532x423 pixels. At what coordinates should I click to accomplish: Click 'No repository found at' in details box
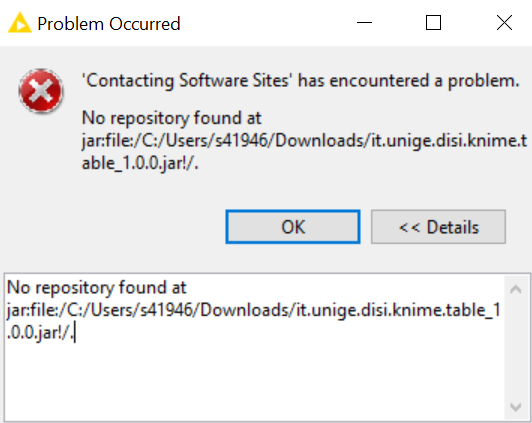(97, 288)
